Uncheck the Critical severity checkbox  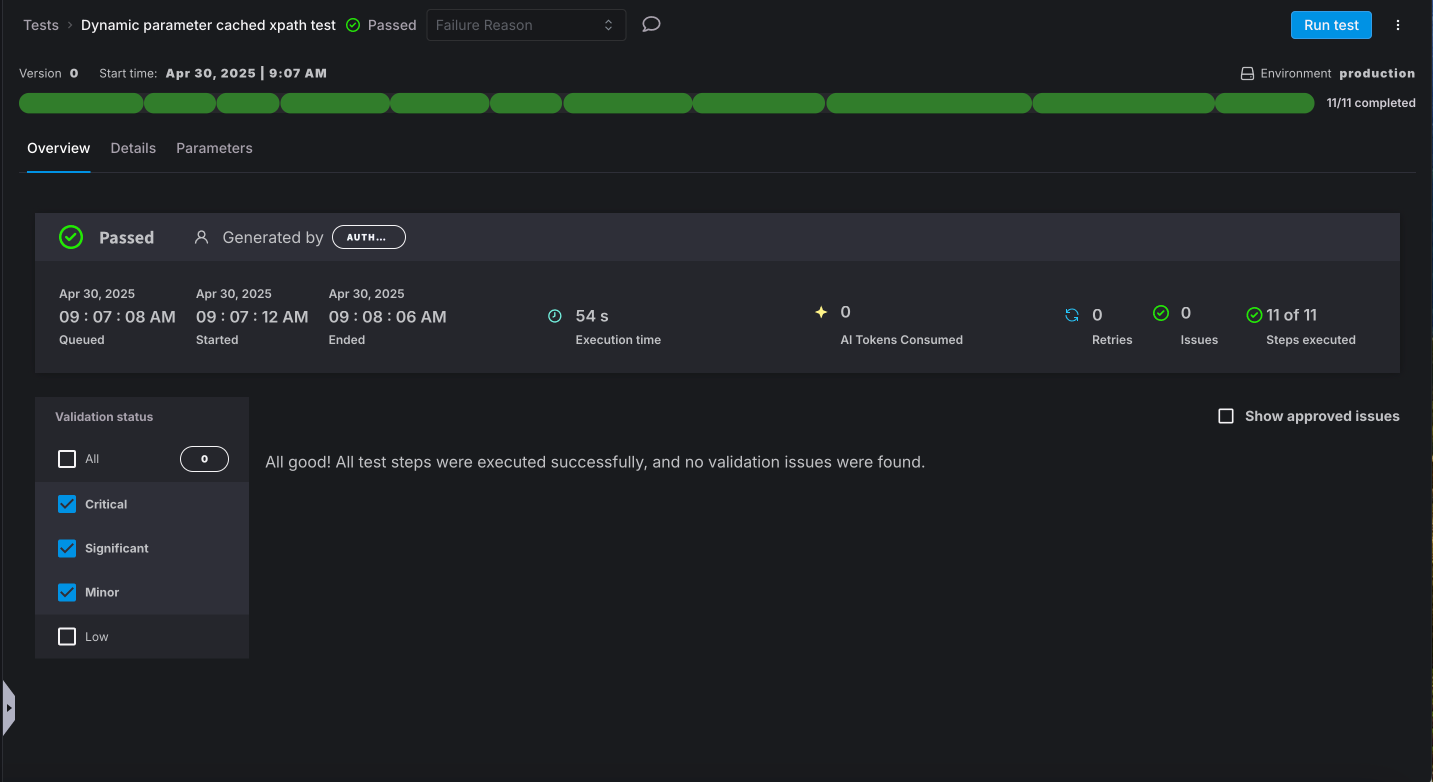pyautogui.click(x=67, y=504)
